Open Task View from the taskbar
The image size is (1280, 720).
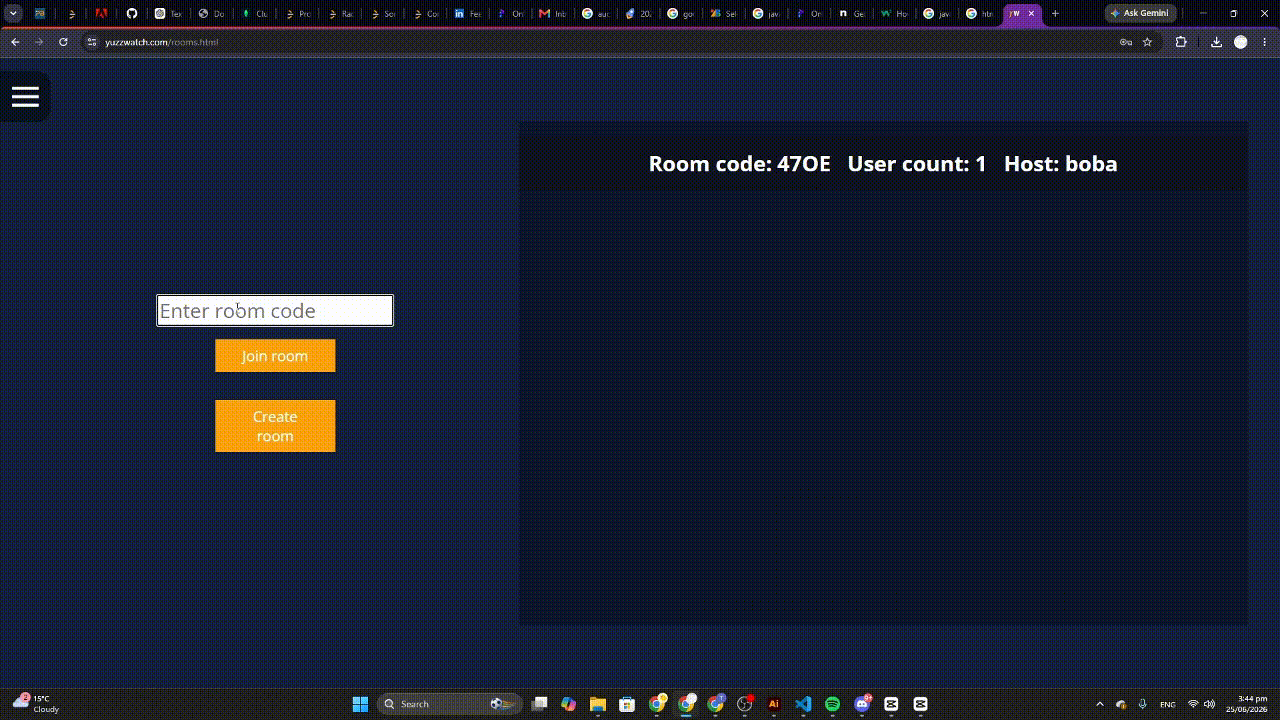539,704
